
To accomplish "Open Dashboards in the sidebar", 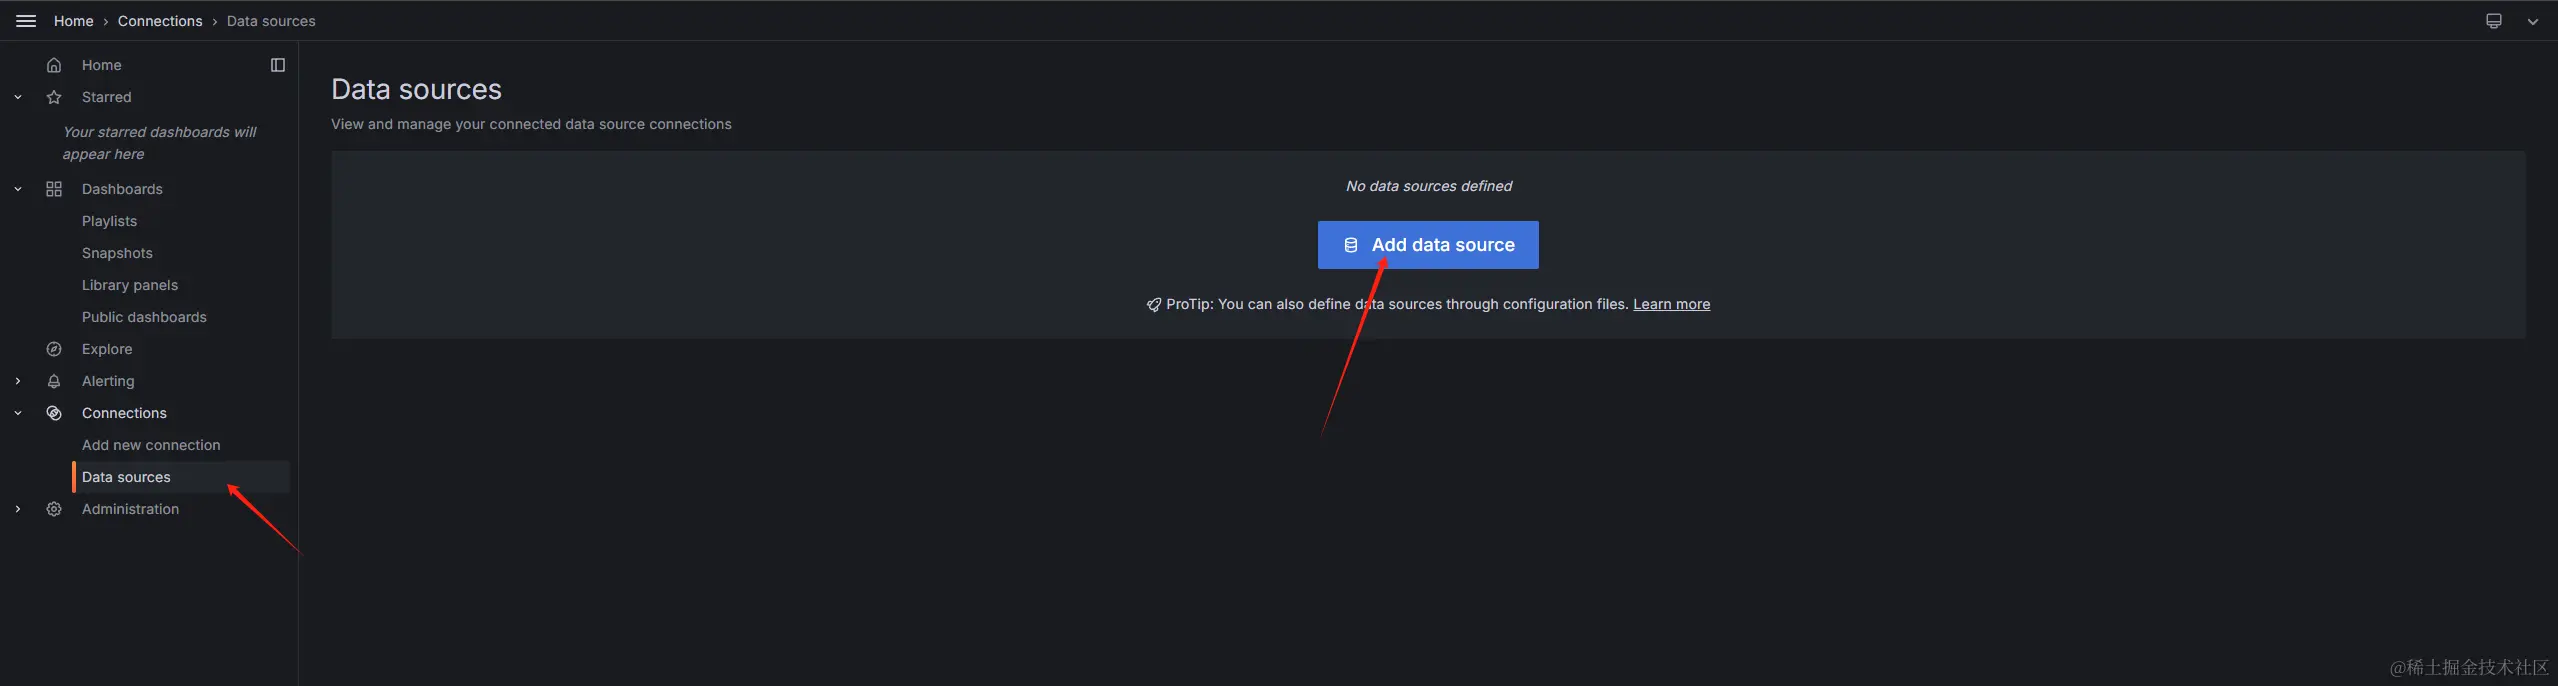I will click(x=122, y=189).
